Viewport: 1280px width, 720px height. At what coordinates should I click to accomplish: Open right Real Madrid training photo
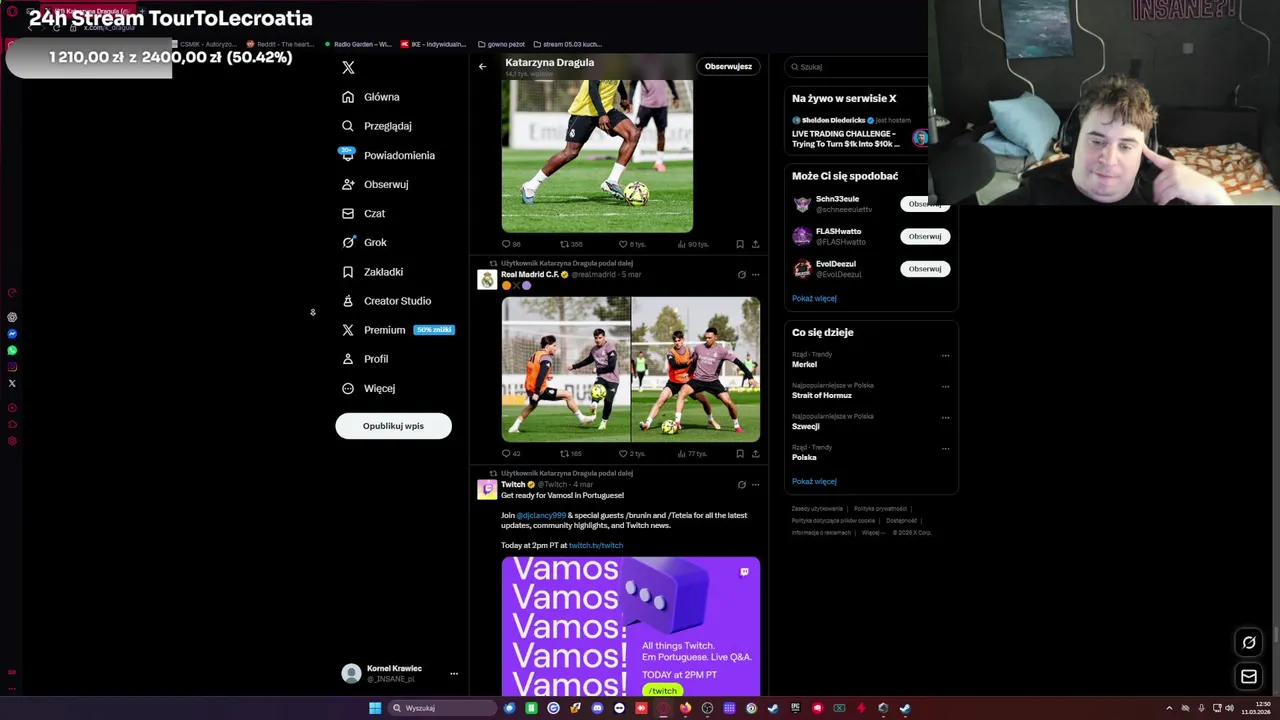pos(696,369)
